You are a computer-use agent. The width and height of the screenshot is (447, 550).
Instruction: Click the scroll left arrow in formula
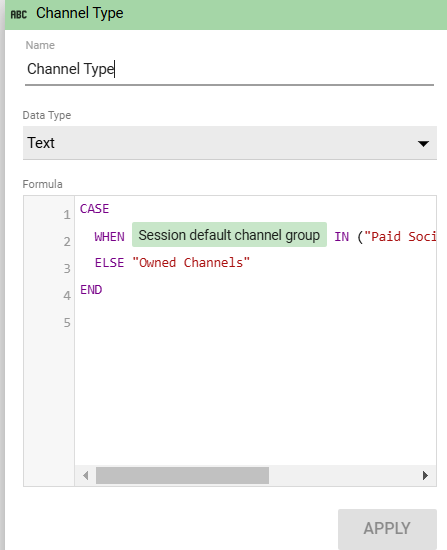point(85,475)
